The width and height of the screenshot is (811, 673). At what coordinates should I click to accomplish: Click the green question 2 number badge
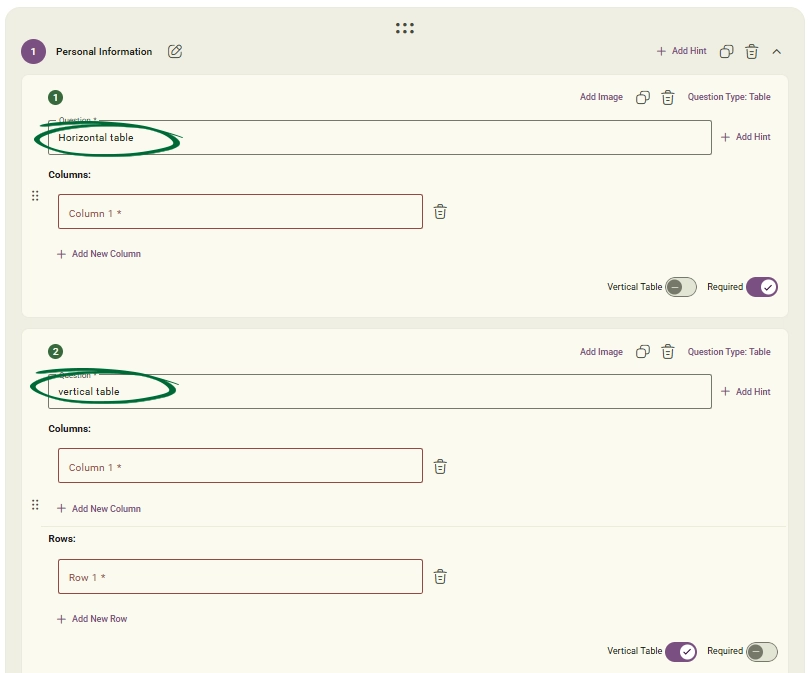coord(55,352)
